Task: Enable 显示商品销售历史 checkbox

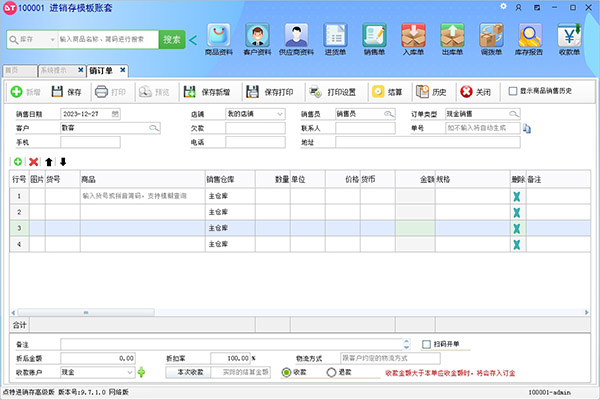Action: [513, 91]
